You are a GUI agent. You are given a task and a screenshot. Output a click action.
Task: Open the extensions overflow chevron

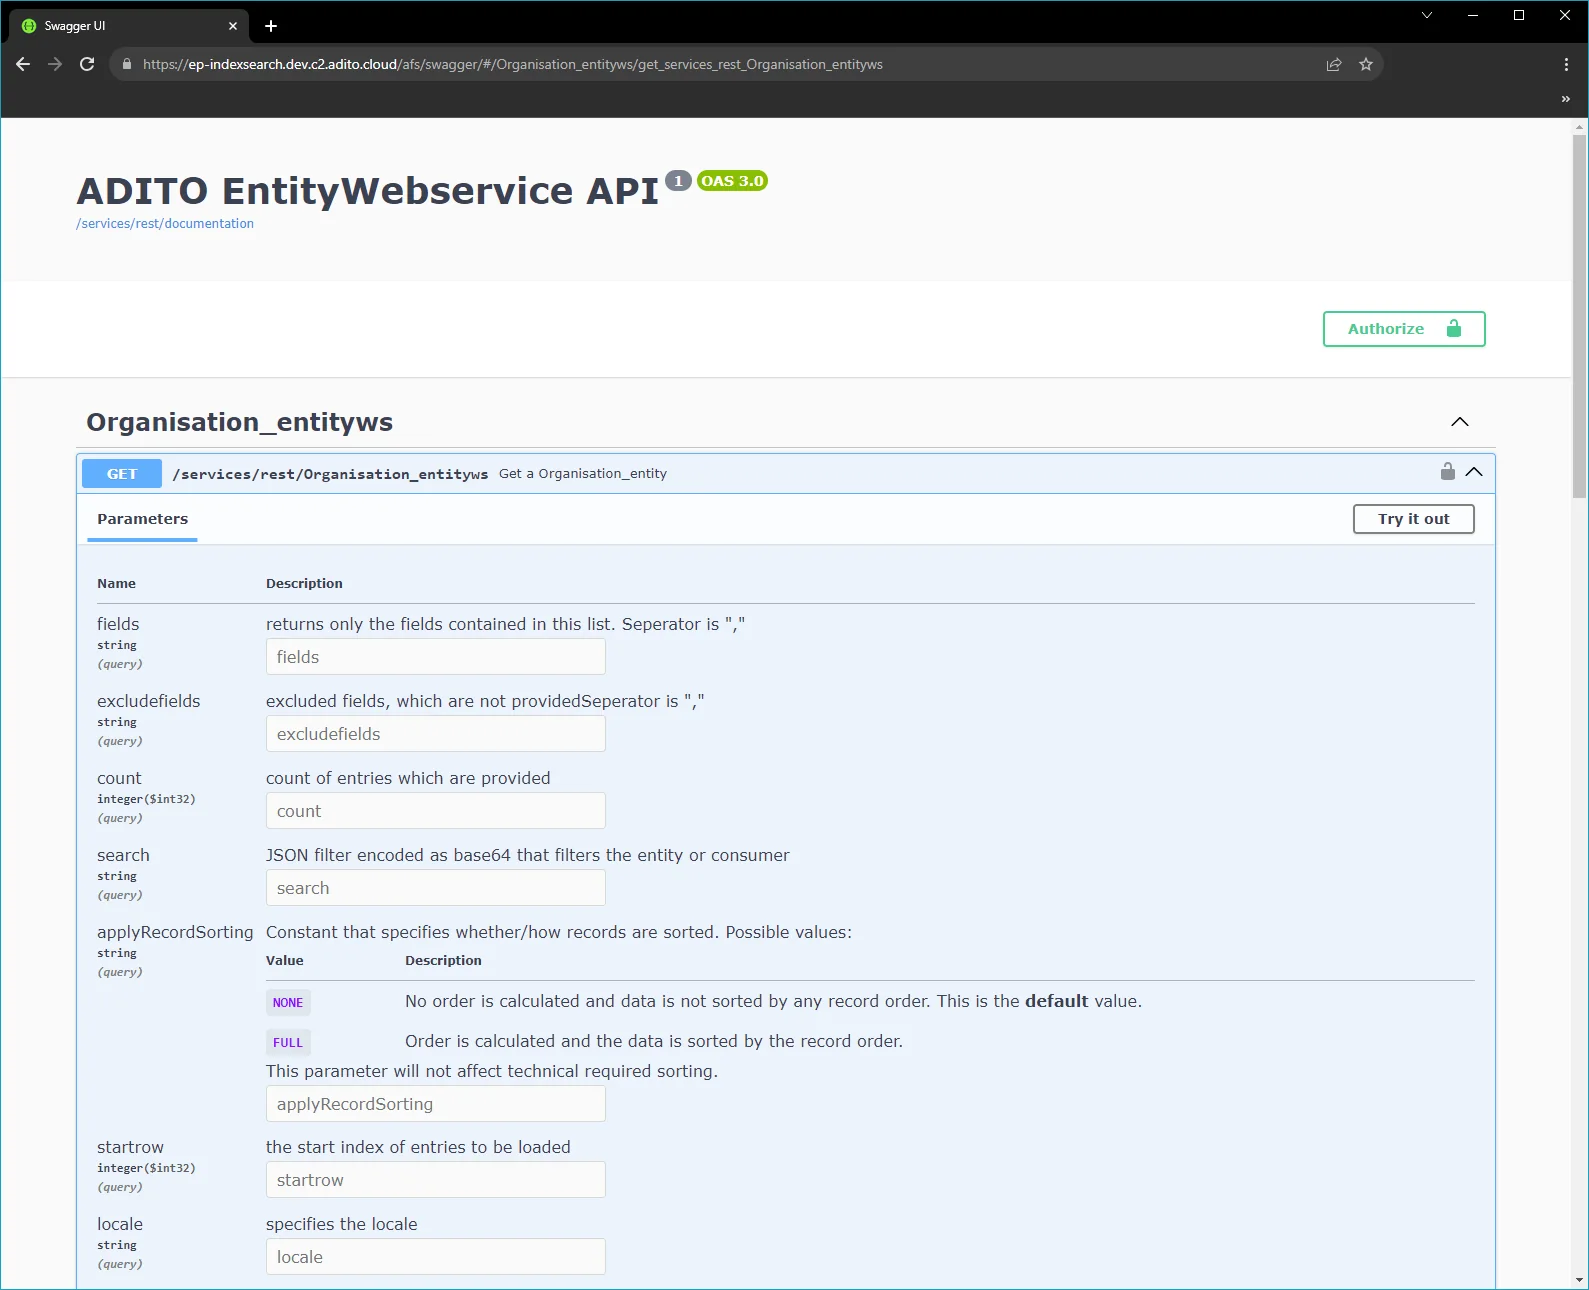coord(1566,99)
